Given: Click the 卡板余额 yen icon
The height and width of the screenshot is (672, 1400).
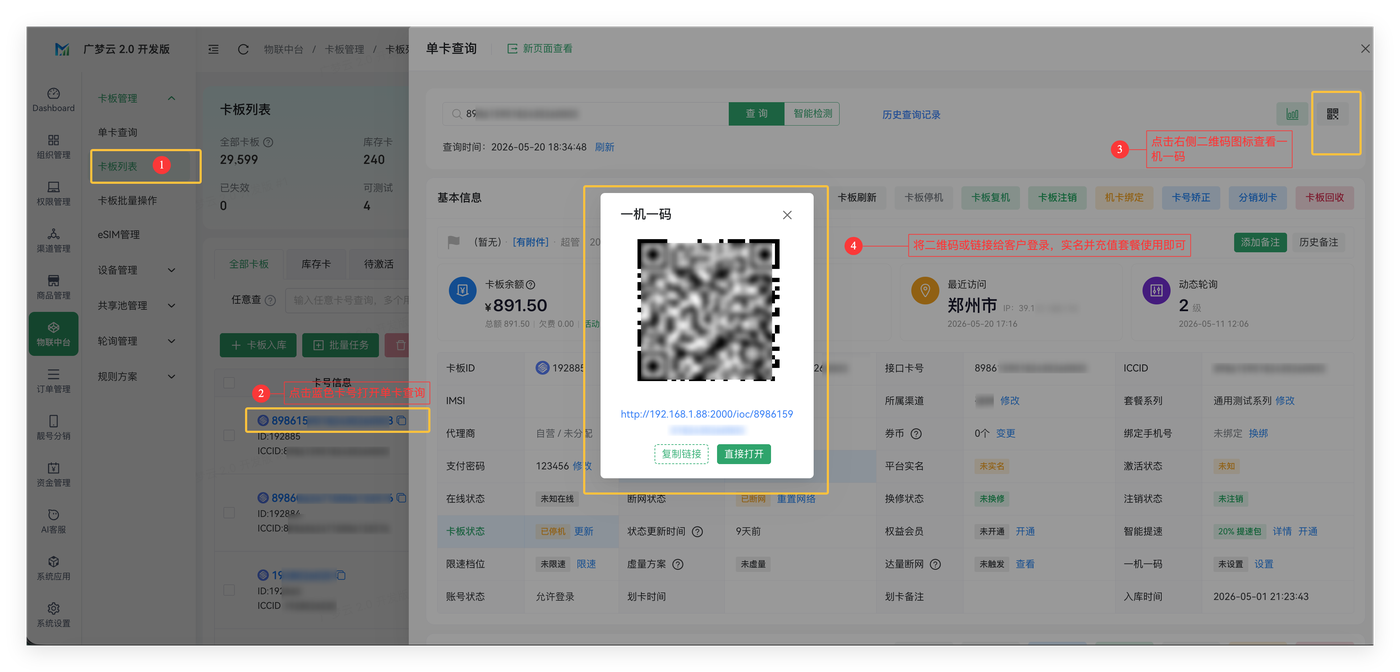Looking at the screenshot, I should coord(462,291).
